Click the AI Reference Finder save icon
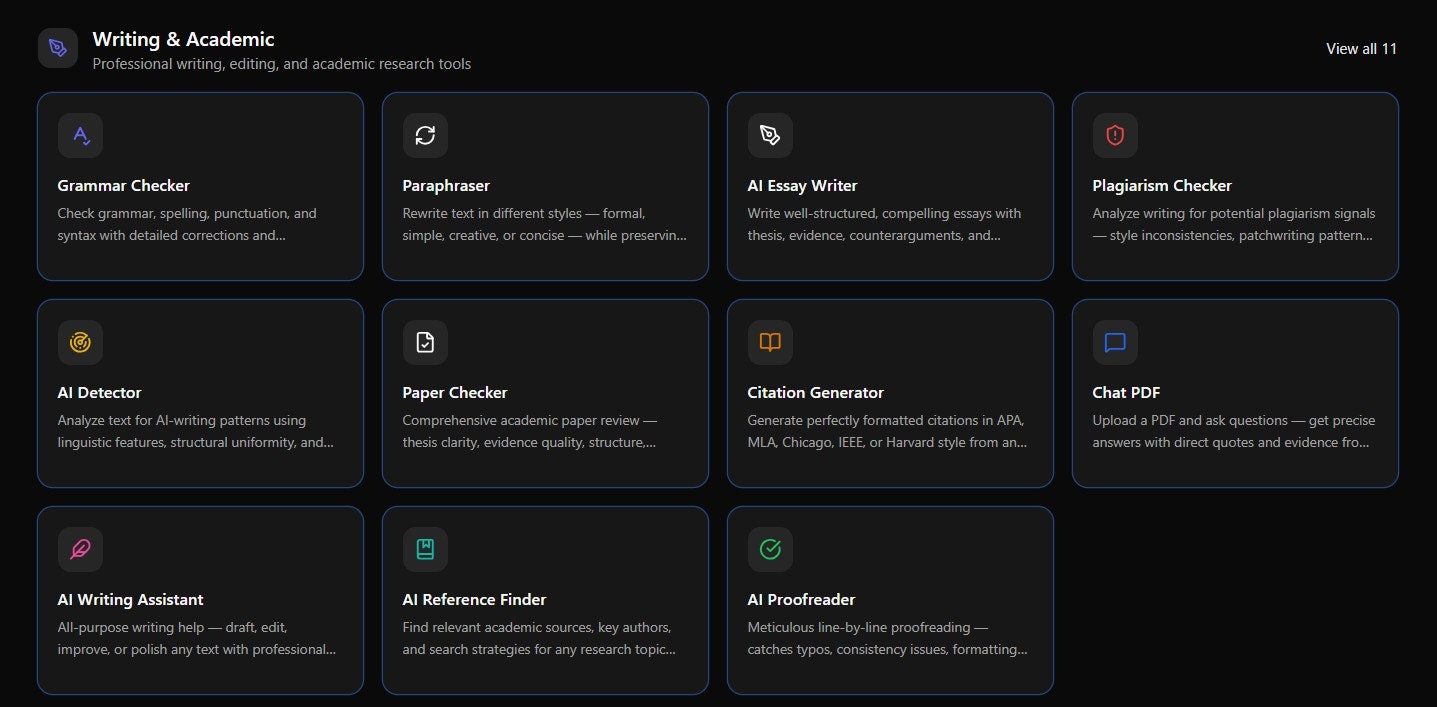Viewport: 1437px width, 707px height. (x=425, y=549)
